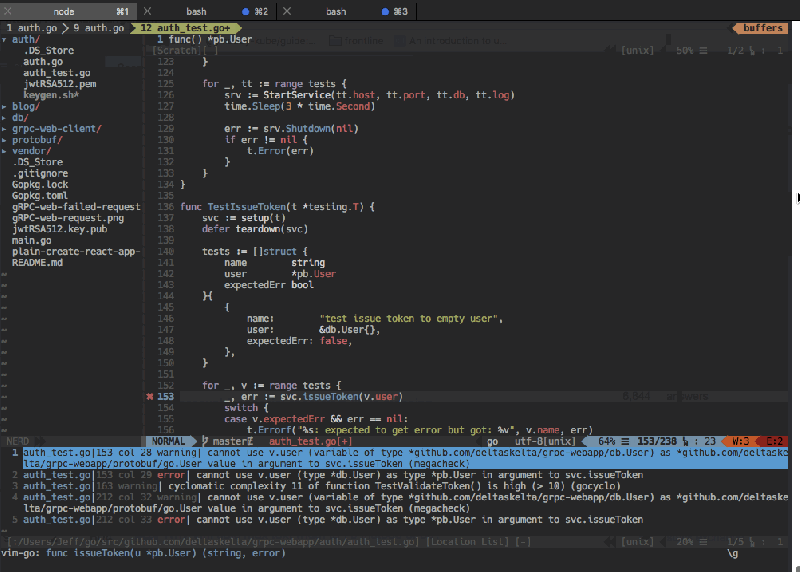Close the bash ⌘3 tab
This screenshot has width=800, height=572.
click(287, 11)
